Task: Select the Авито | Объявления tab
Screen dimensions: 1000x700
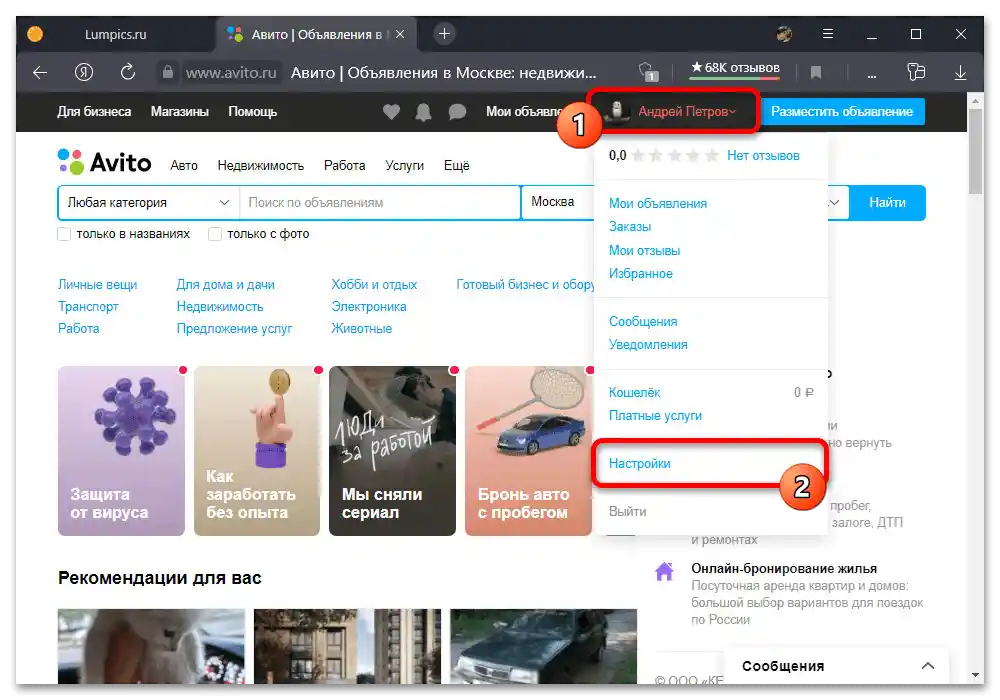Action: tap(316, 34)
